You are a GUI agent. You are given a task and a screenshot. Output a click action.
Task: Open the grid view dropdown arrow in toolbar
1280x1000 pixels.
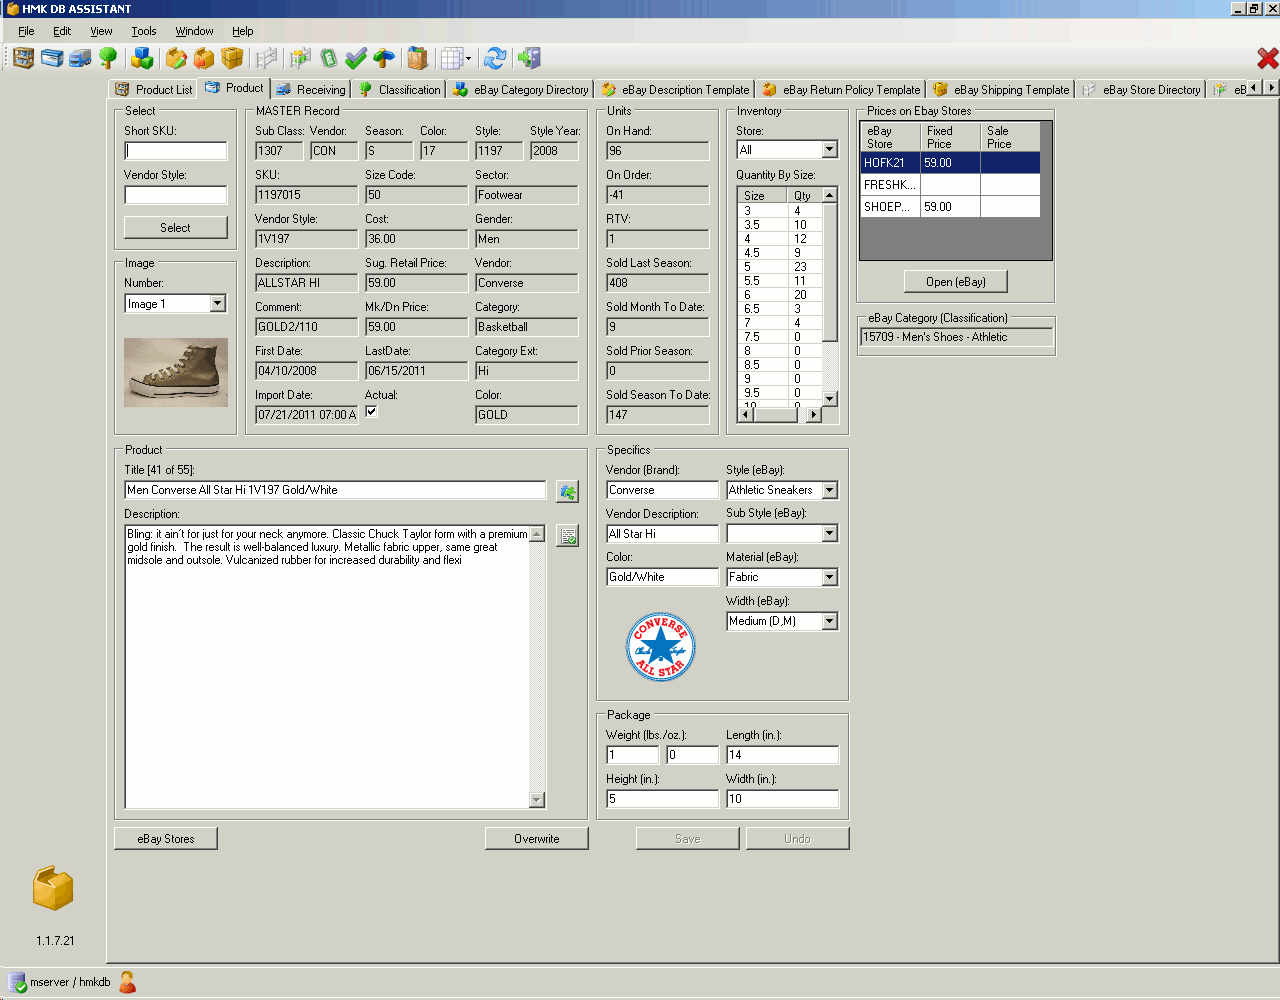pyautogui.click(x=468, y=58)
